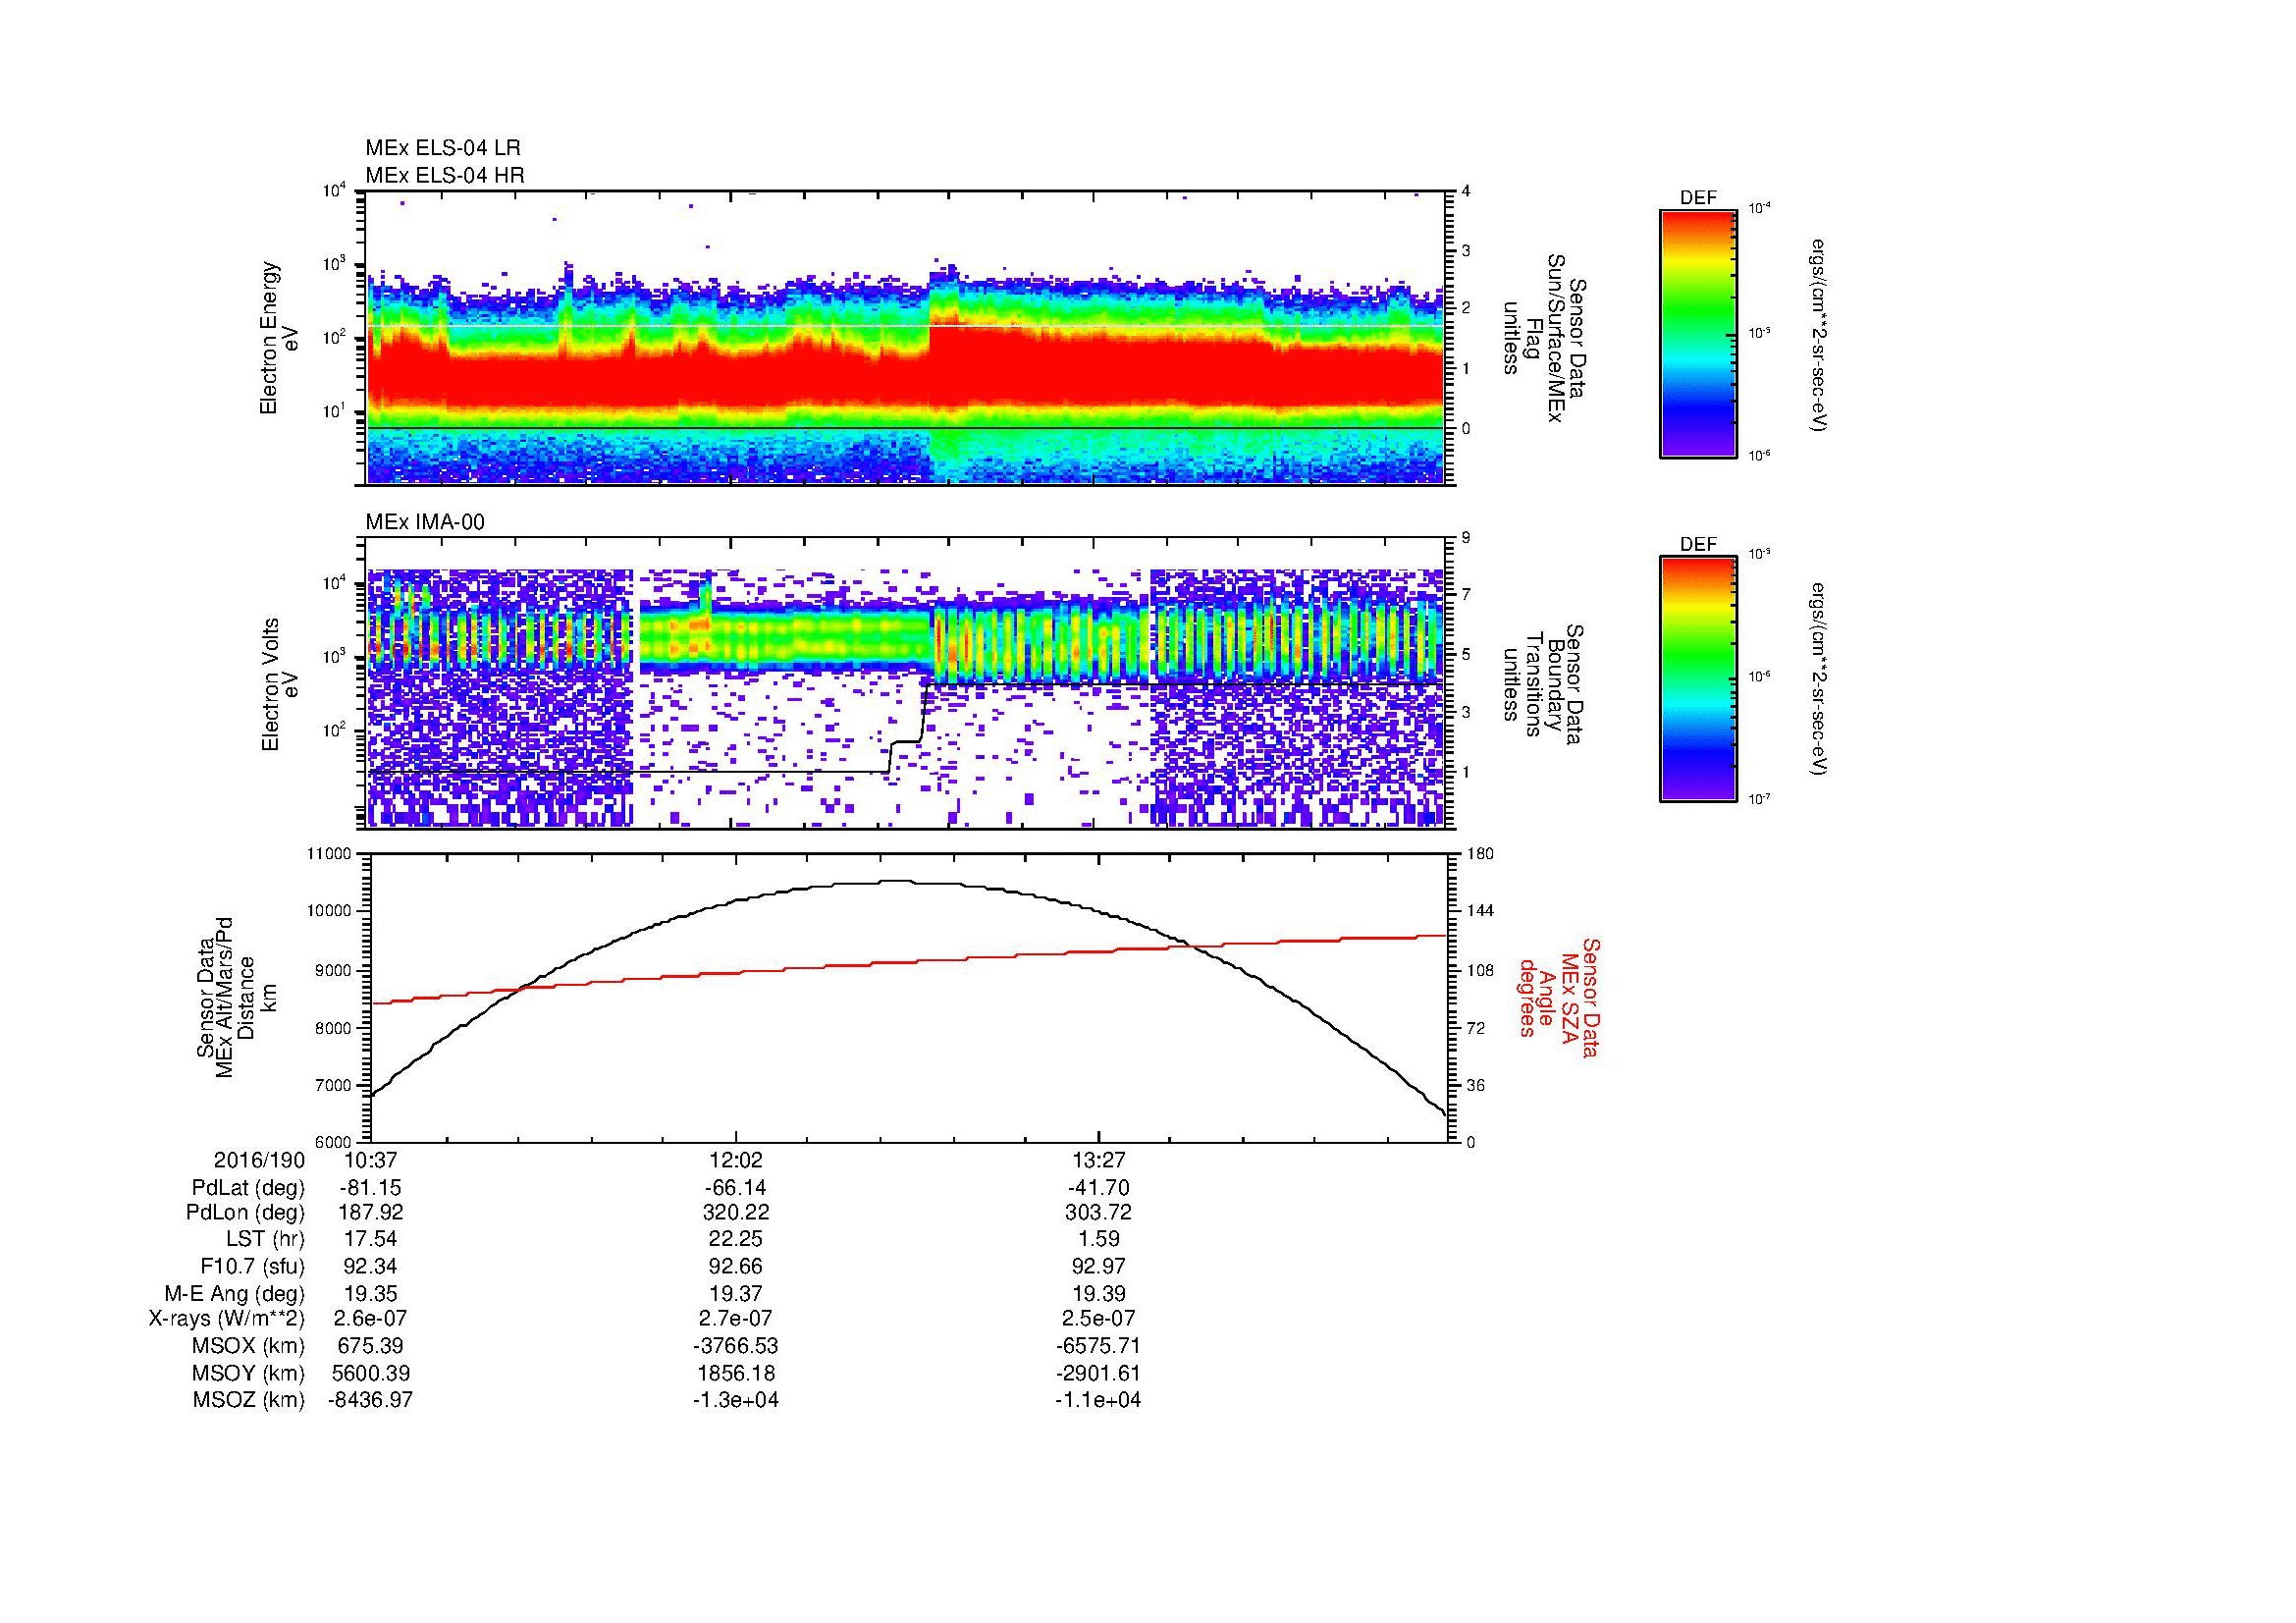Click the 'PdLat (deg)' row label

(248, 1188)
